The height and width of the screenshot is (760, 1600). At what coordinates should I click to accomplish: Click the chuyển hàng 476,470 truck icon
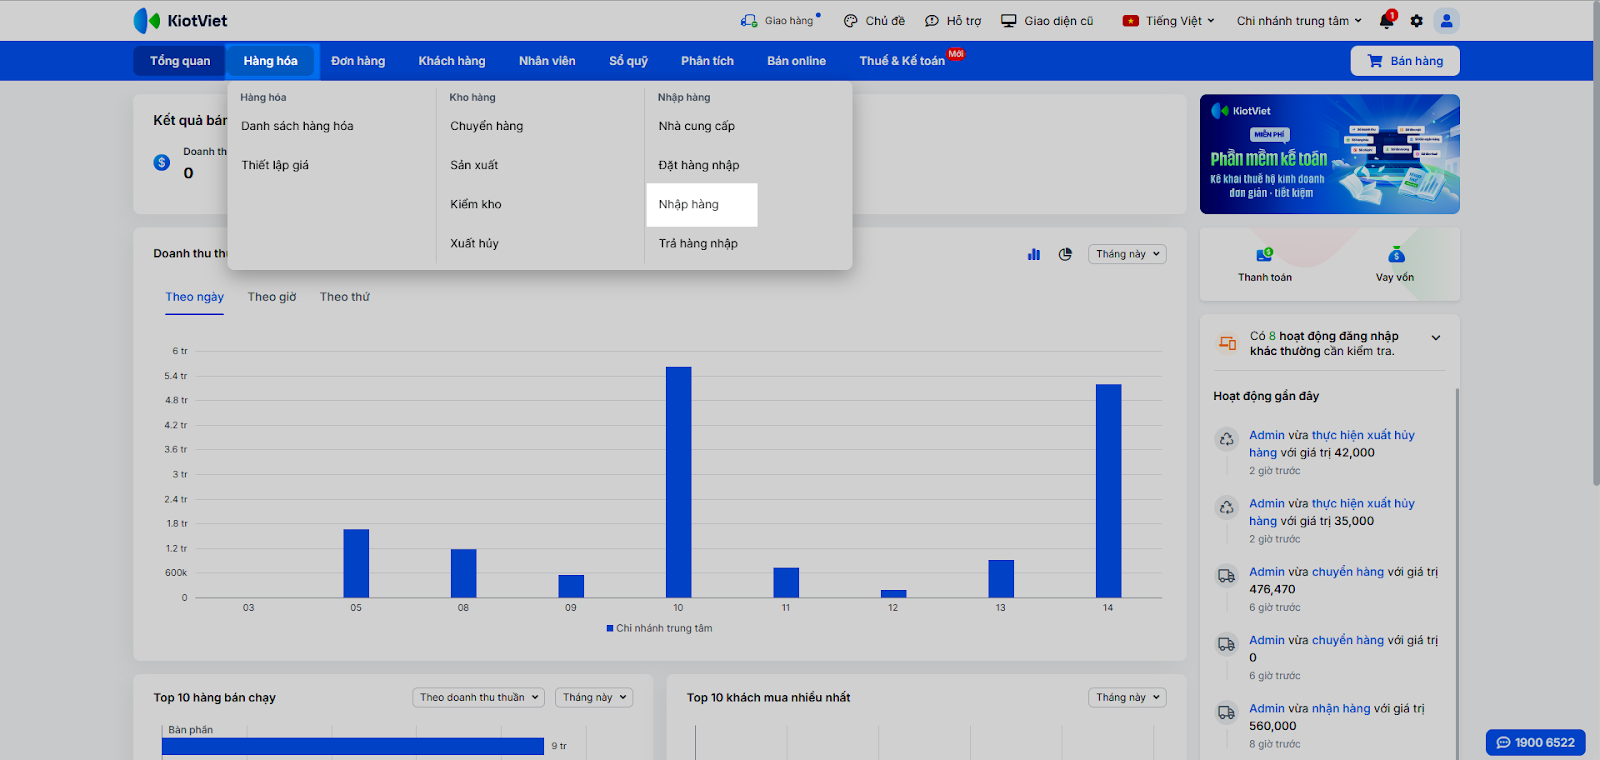tap(1227, 576)
